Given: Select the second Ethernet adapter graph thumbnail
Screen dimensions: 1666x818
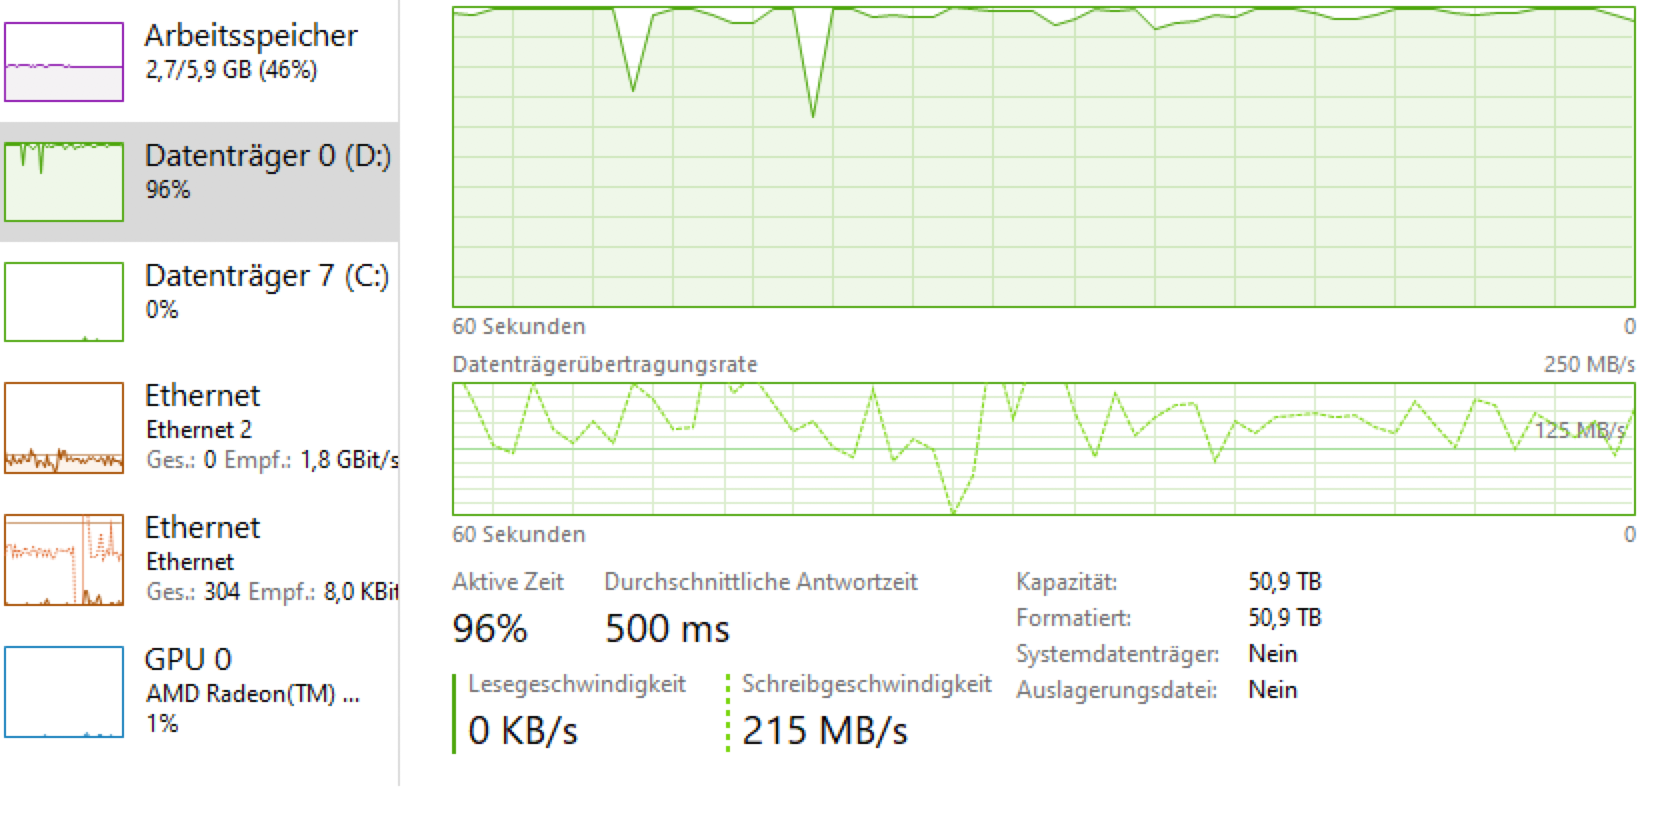Looking at the screenshot, I should (63, 560).
